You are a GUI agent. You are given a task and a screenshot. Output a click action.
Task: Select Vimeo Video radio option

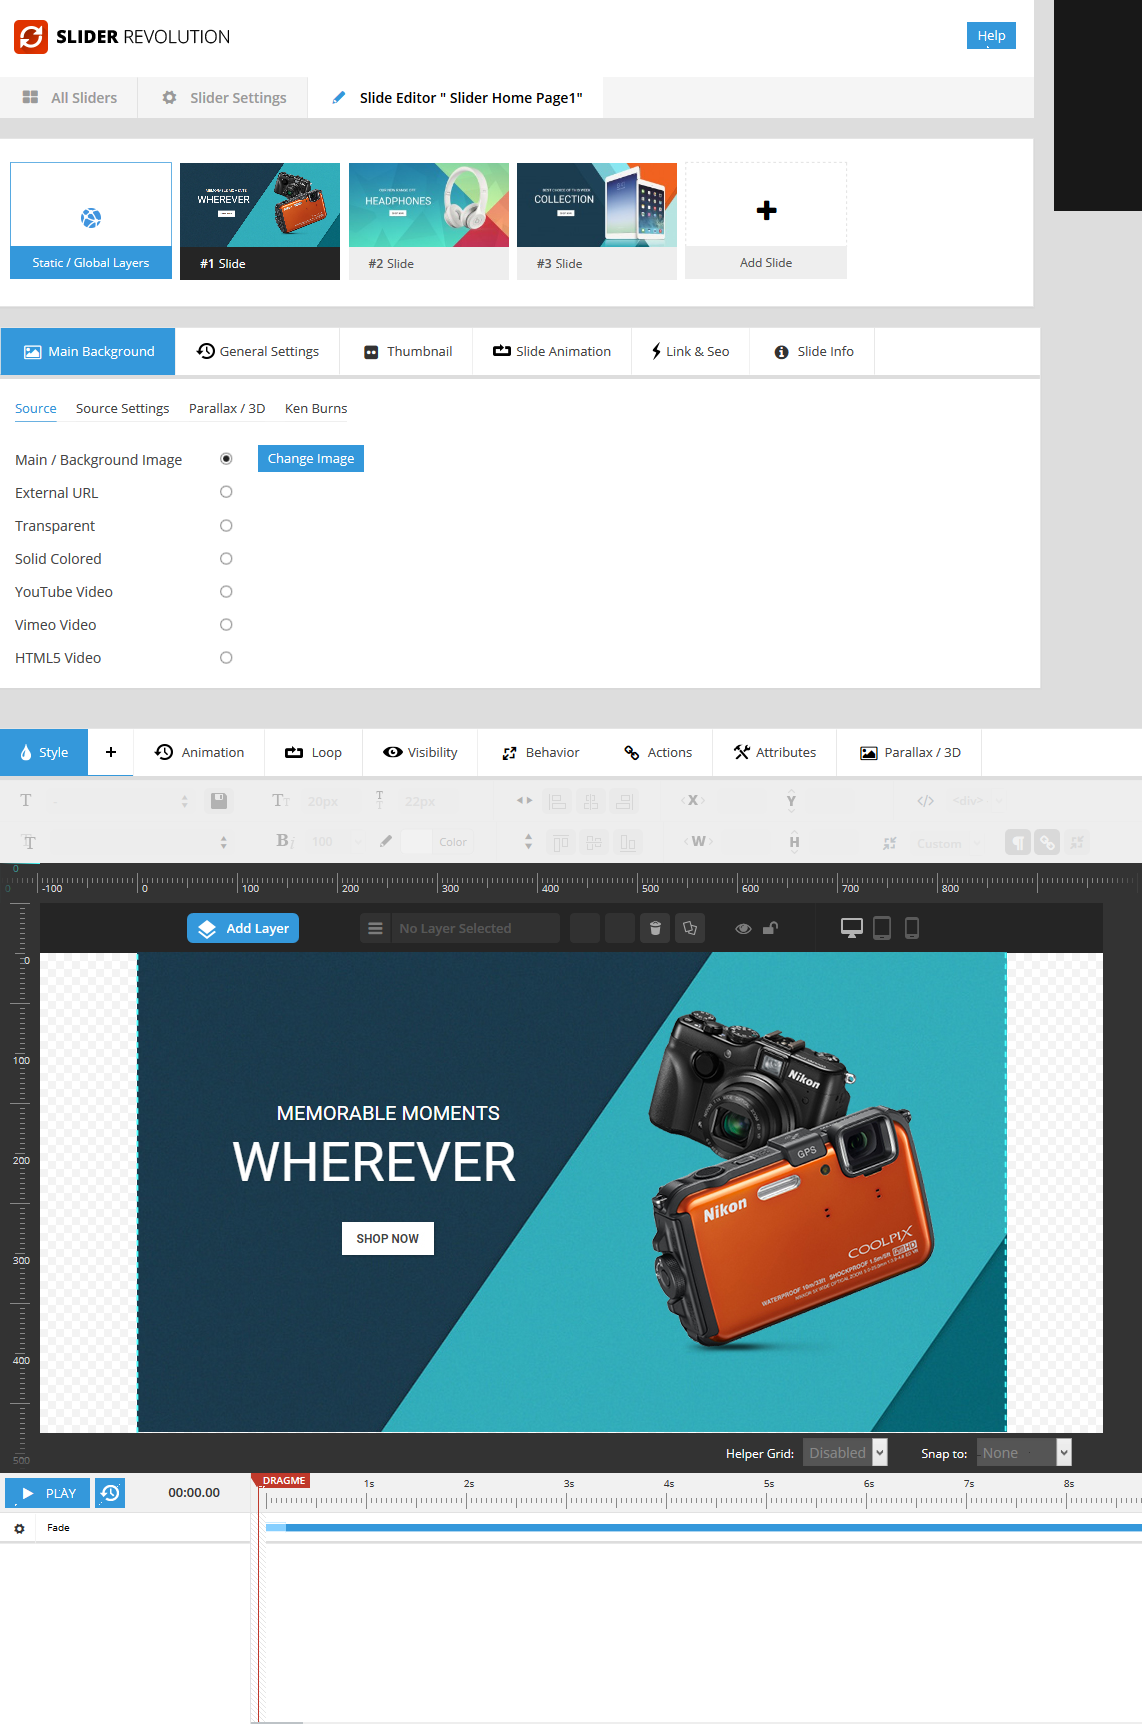pos(226,624)
